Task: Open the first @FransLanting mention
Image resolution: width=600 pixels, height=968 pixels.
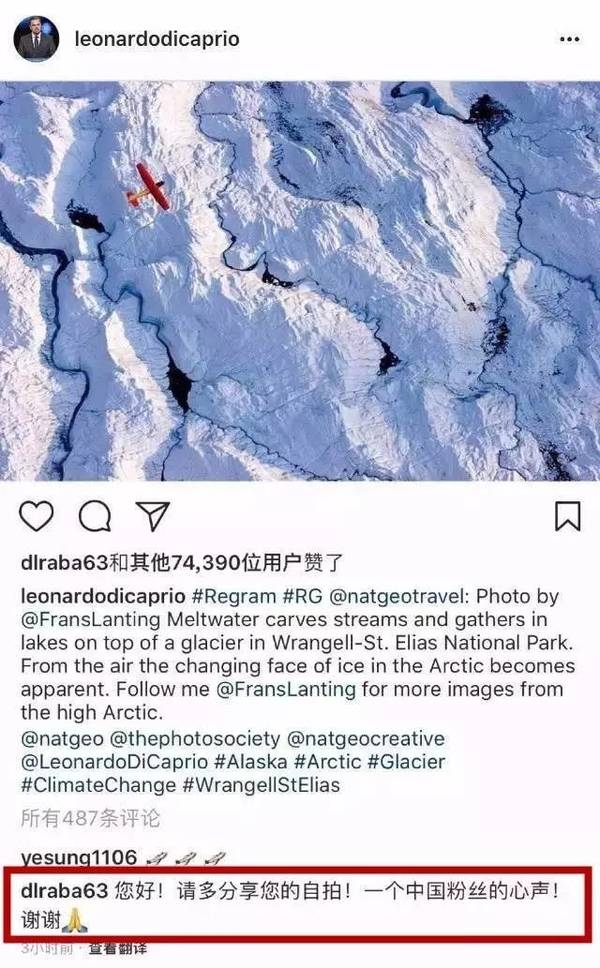Action: pyautogui.click(x=91, y=619)
